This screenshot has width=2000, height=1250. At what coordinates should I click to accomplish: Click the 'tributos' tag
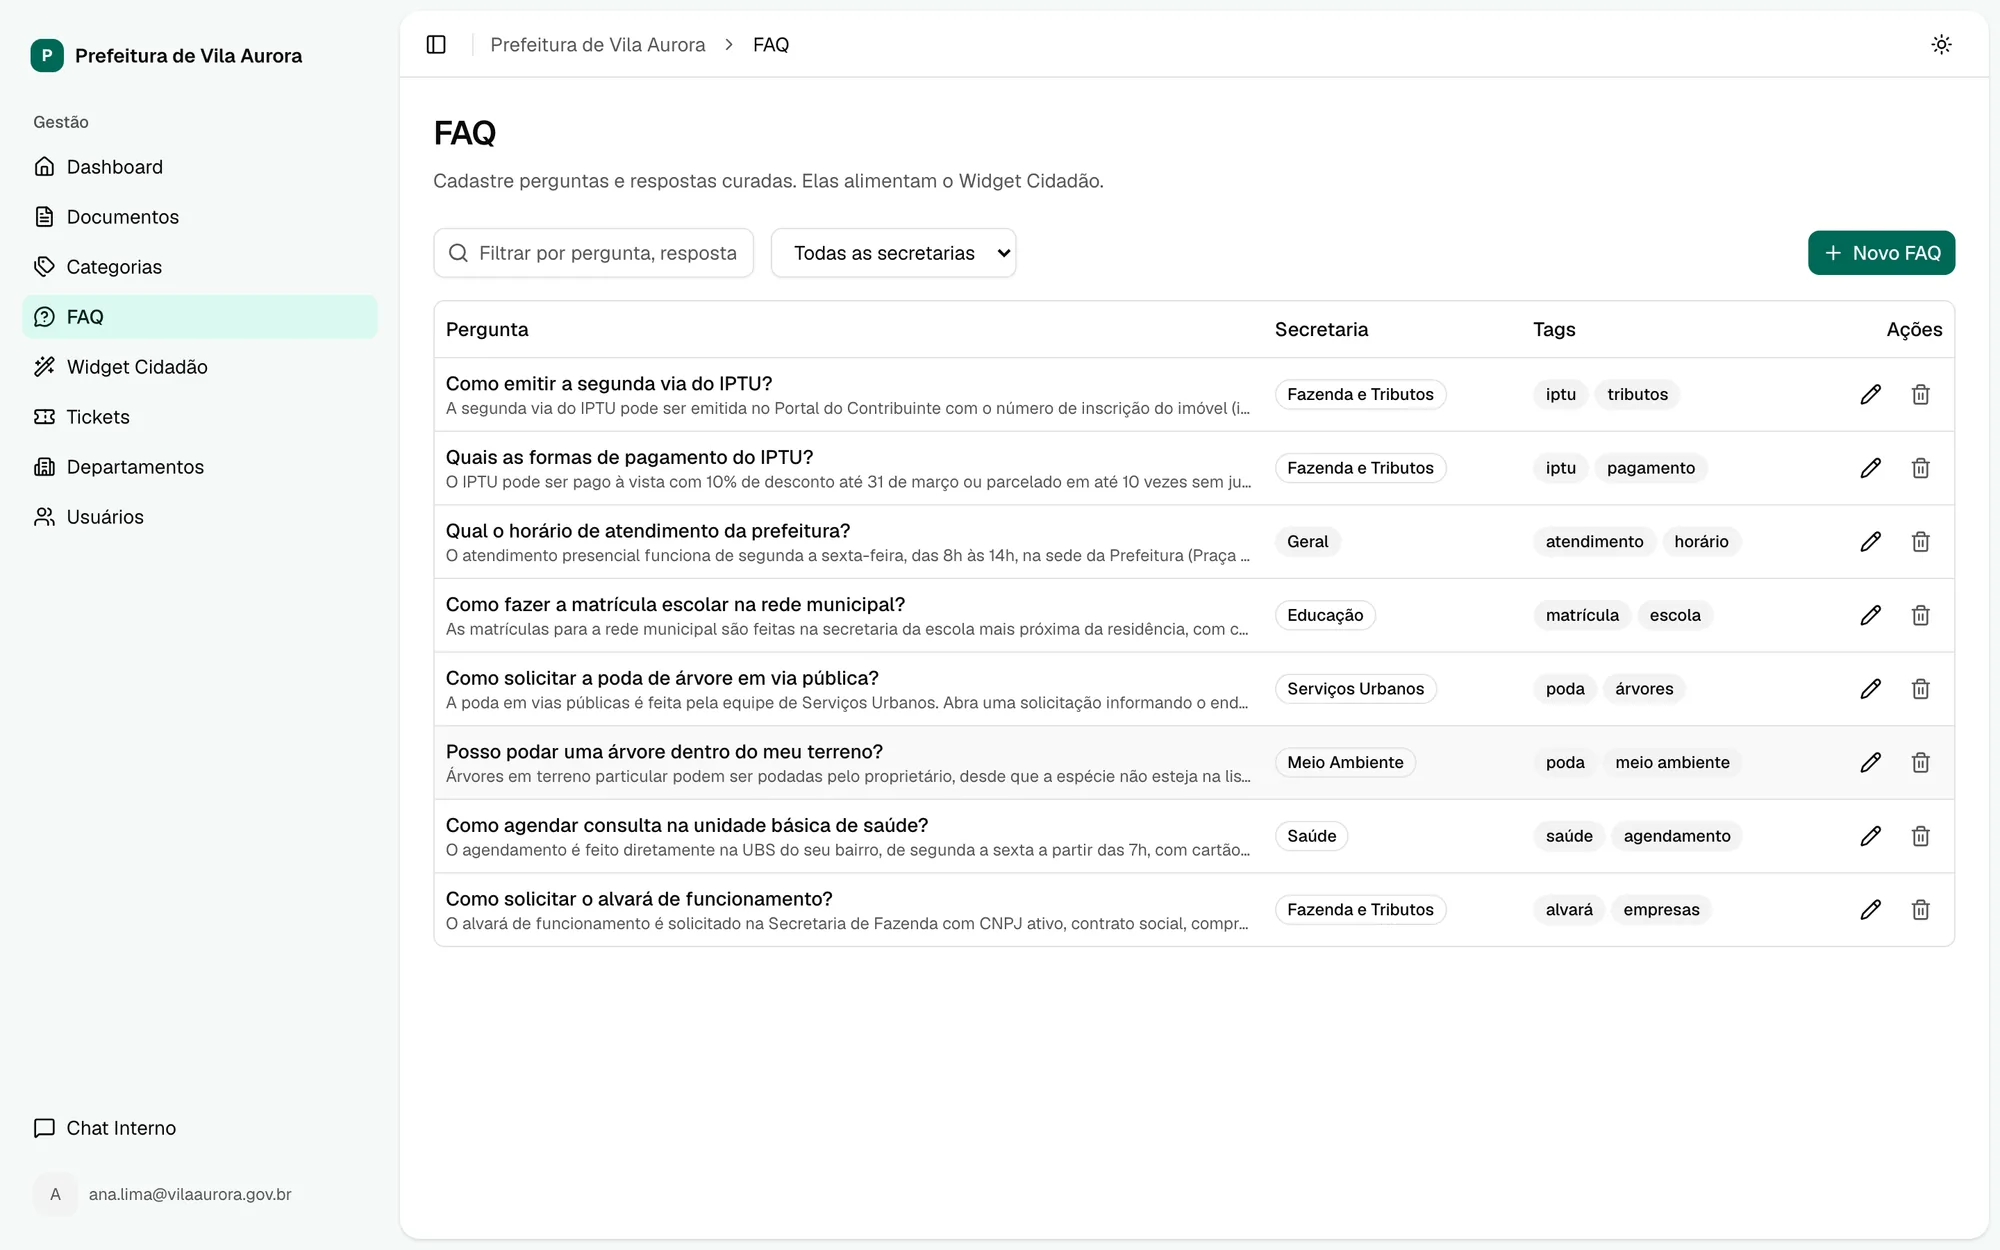coord(1637,394)
